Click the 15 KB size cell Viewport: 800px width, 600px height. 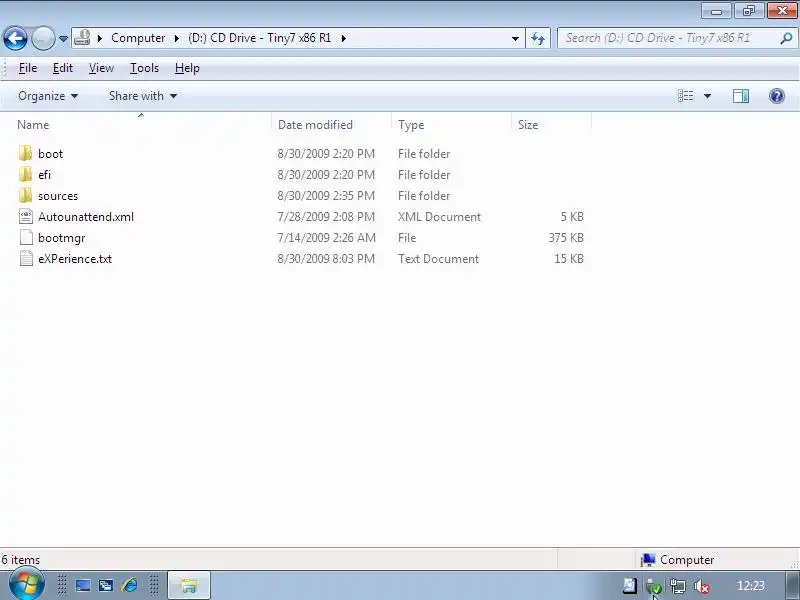[569, 259]
